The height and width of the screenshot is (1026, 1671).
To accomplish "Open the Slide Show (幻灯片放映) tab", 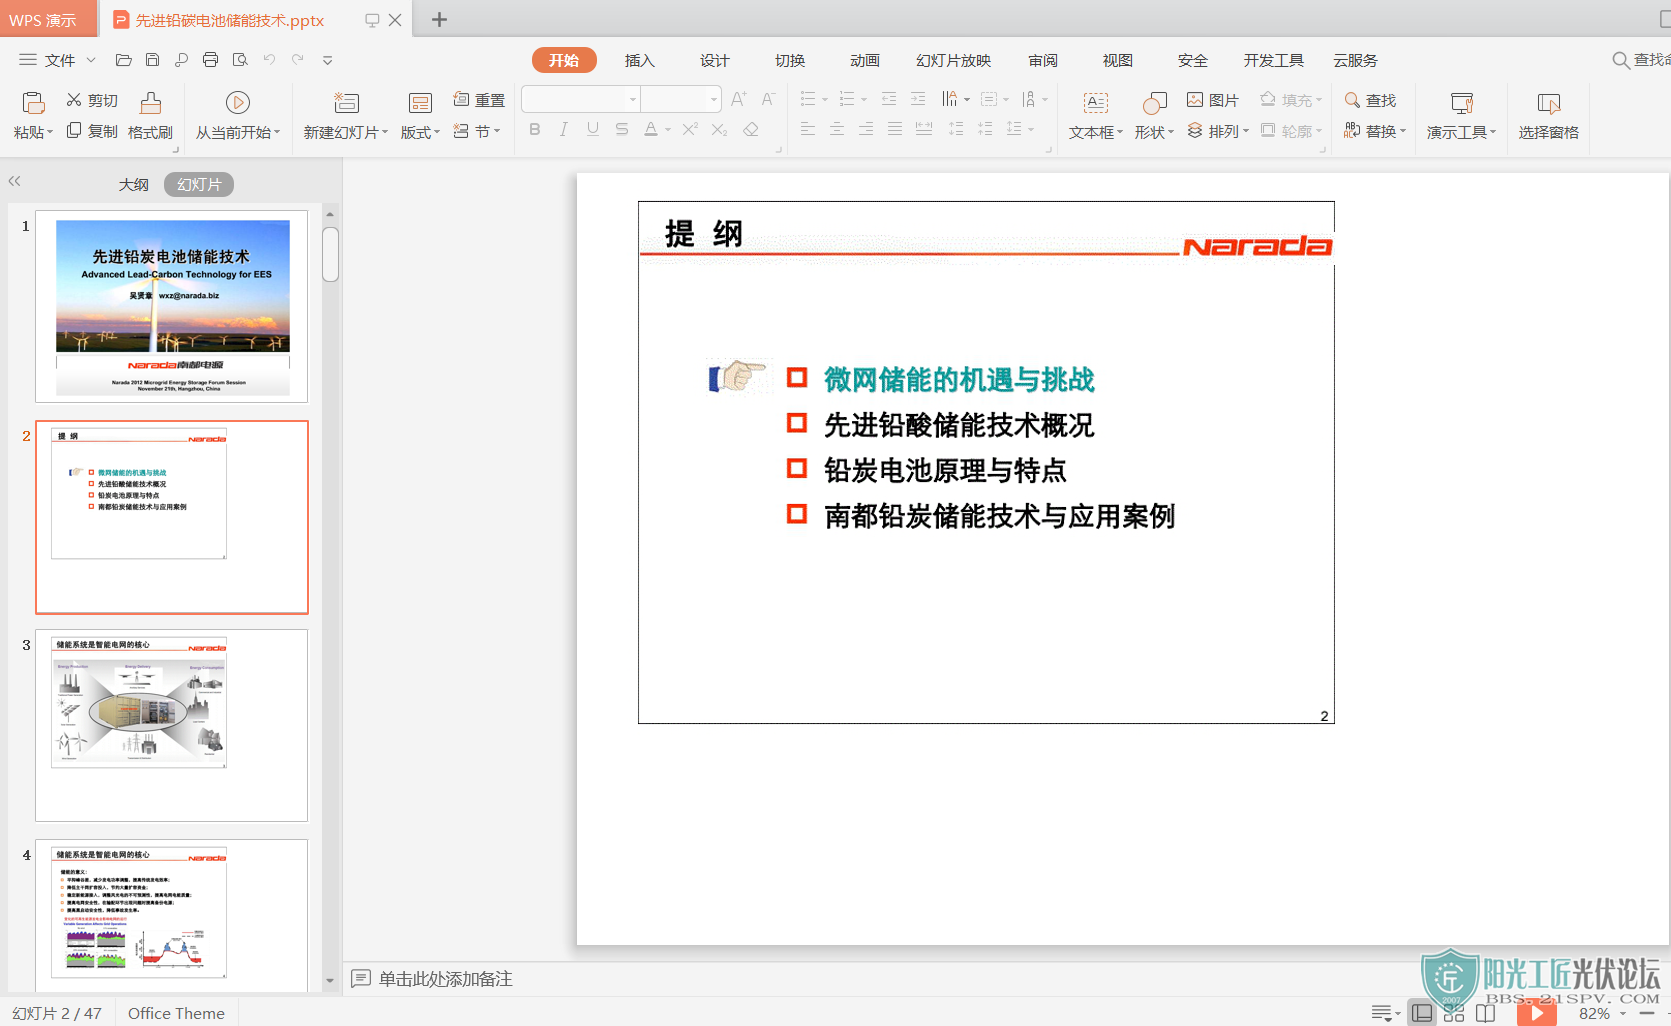I will tap(953, 60).
